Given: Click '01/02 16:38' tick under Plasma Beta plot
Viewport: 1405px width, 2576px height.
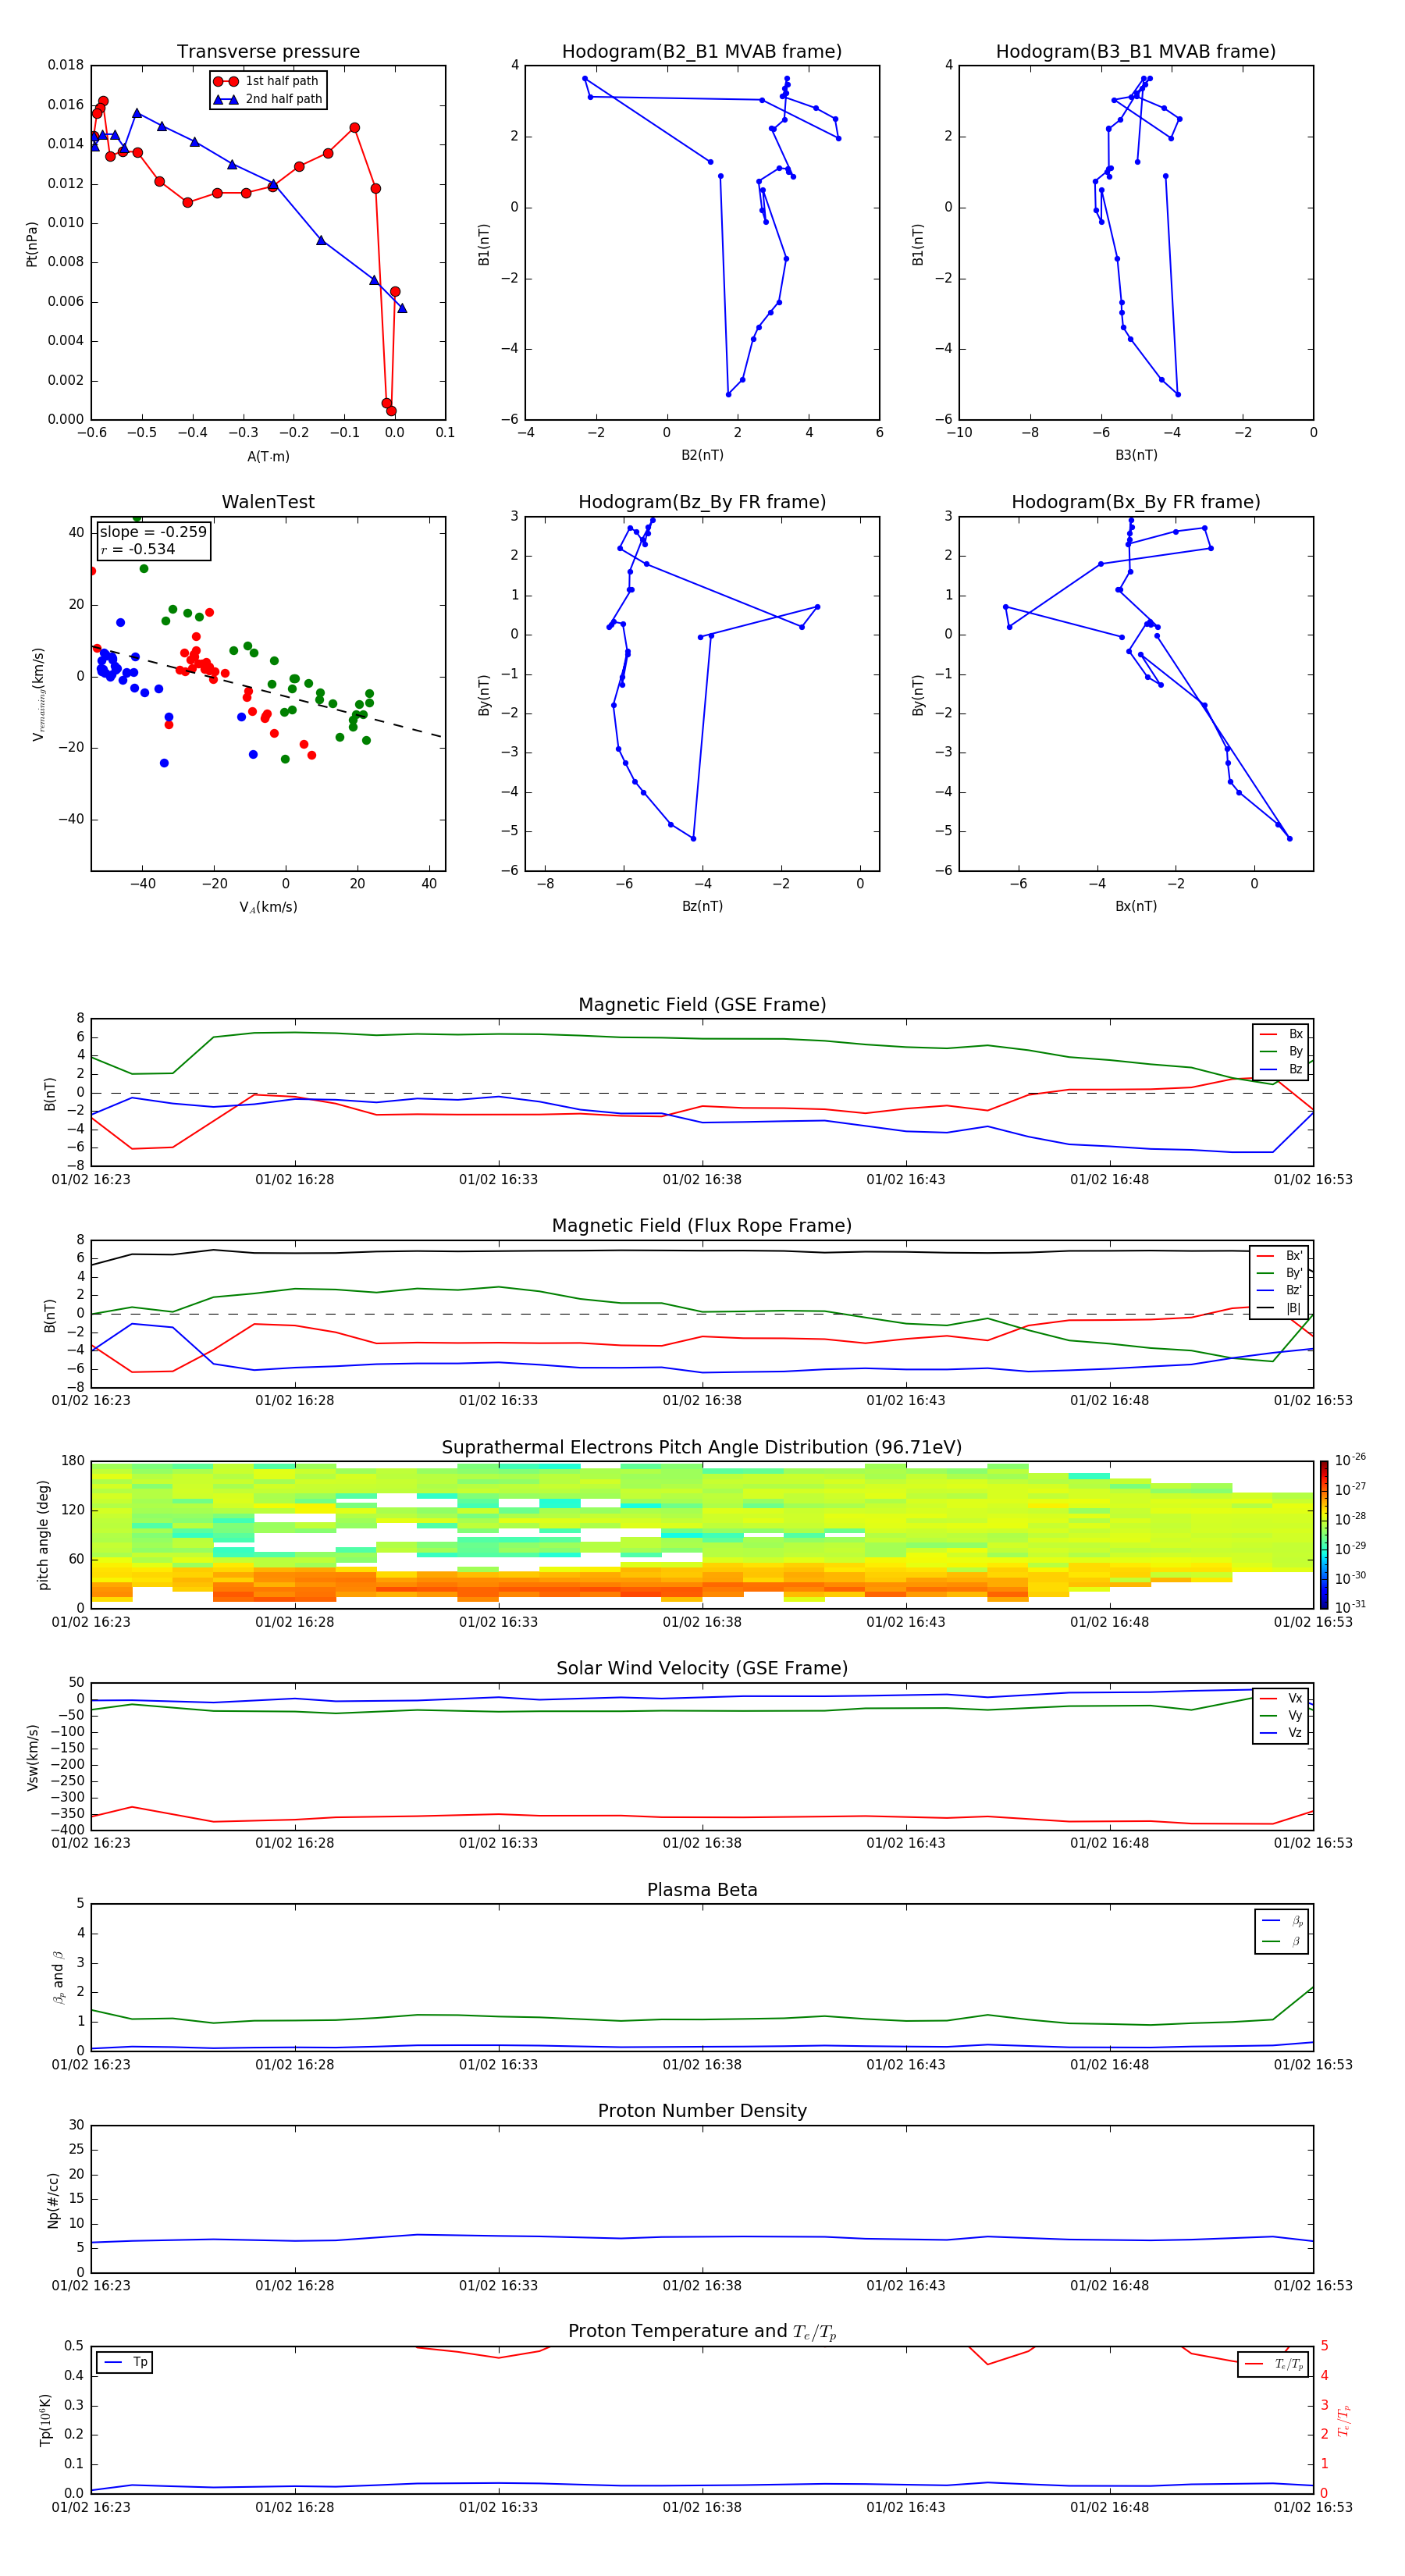Looking at the screenshot, I should pos(702,2064).
